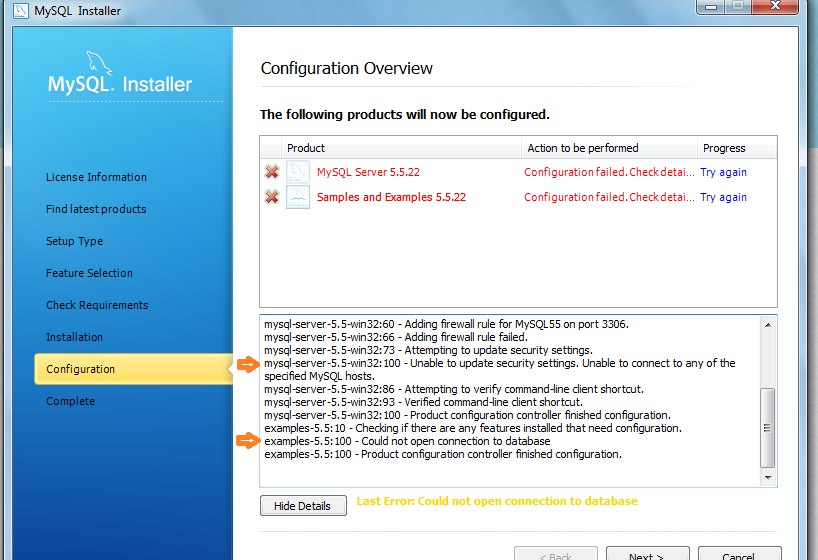Click the red X failure icon for Samples and Examples
818x560 pixels.
(x=272, y=197)
